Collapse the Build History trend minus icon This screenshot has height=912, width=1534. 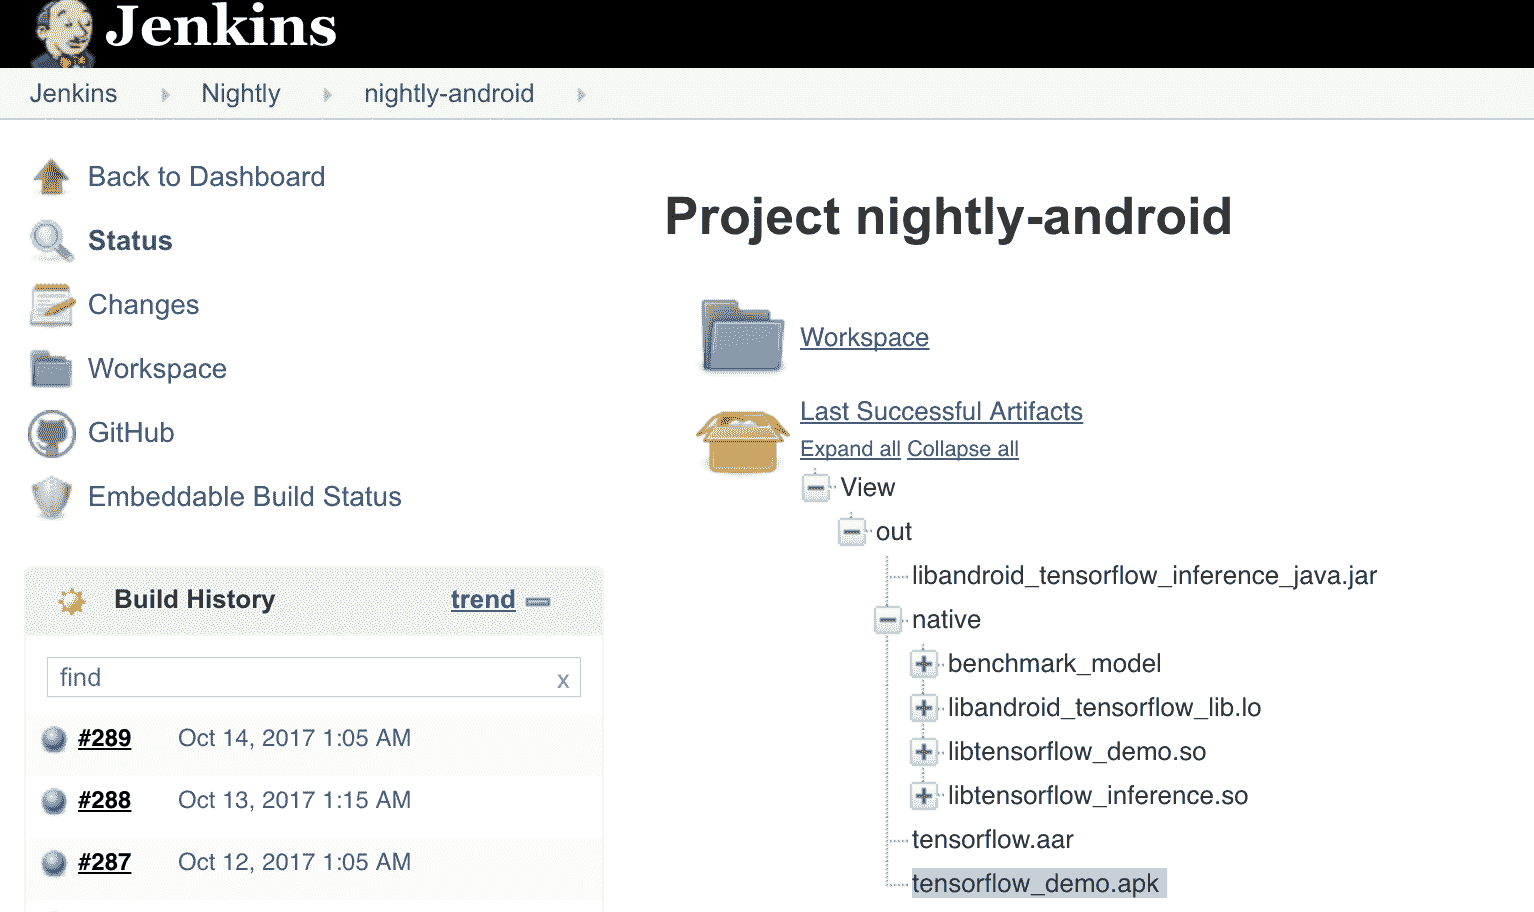coord(538,601)
